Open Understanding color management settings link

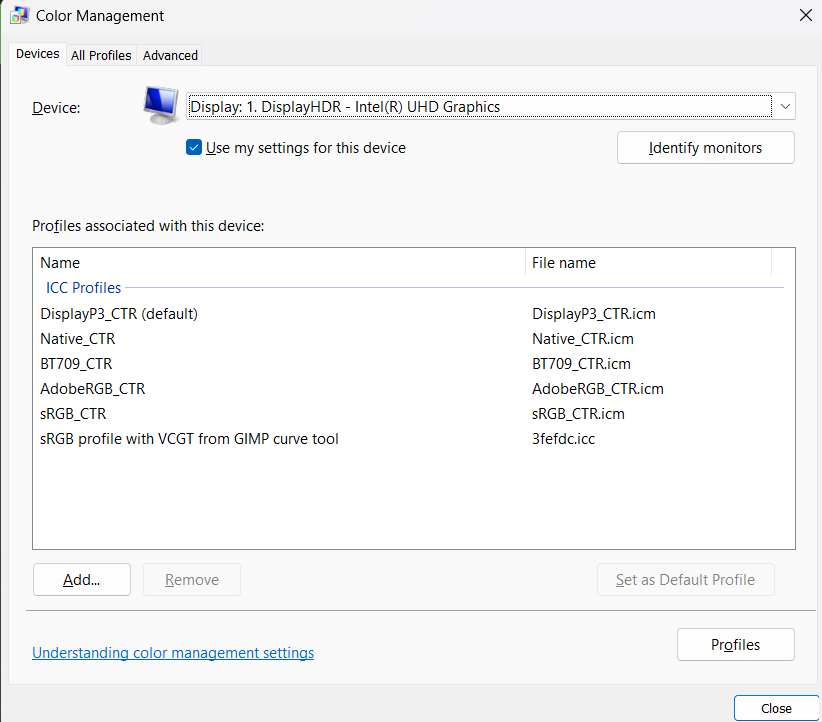(173, 652)
